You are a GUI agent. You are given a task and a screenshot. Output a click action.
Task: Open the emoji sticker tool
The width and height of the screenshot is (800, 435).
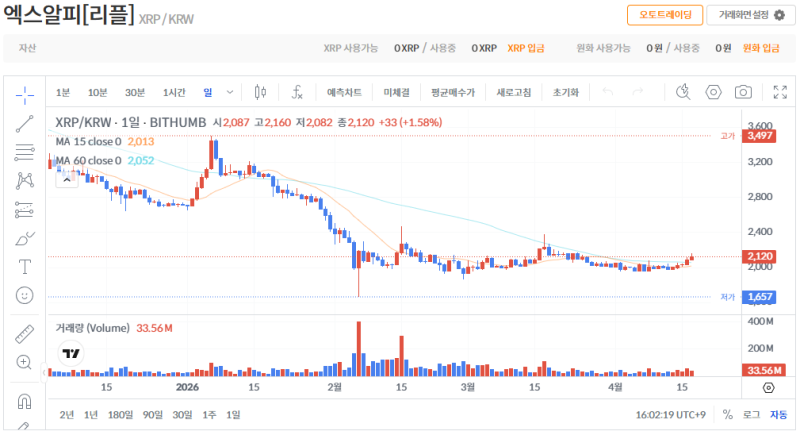pyautogui.click(x=24, y=295)
